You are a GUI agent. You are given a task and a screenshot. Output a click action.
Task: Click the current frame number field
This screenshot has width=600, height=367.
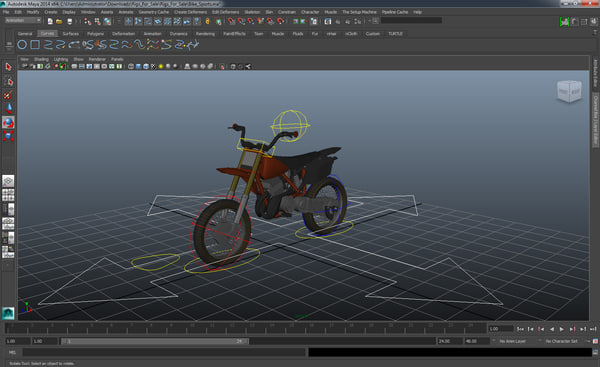(500, 329)
